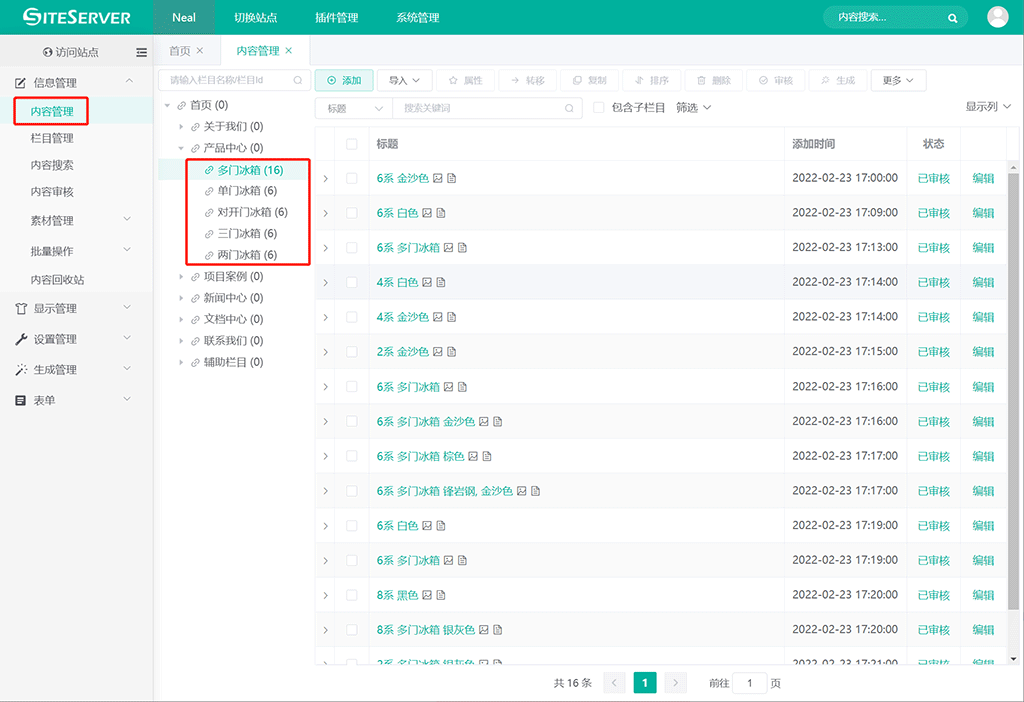Viewport: 1024px width, 702px height.
Task: Open the 导入 dropdown
Action: (x=404, y=80)
